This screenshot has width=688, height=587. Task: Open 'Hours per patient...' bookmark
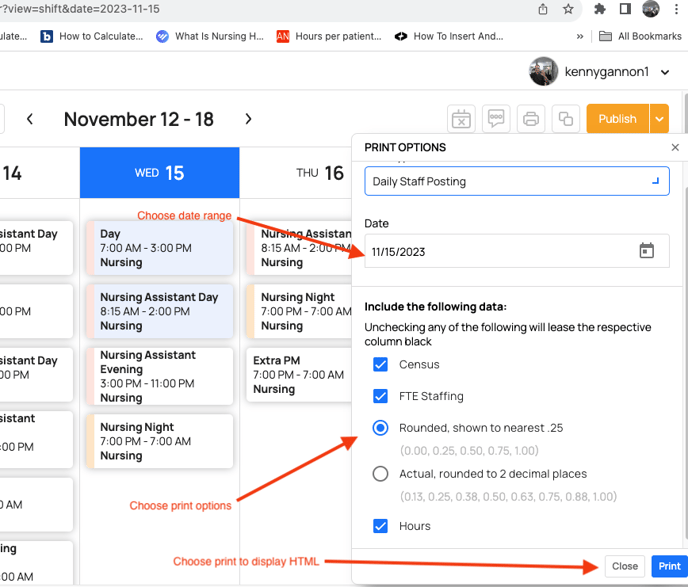(329, 36)
